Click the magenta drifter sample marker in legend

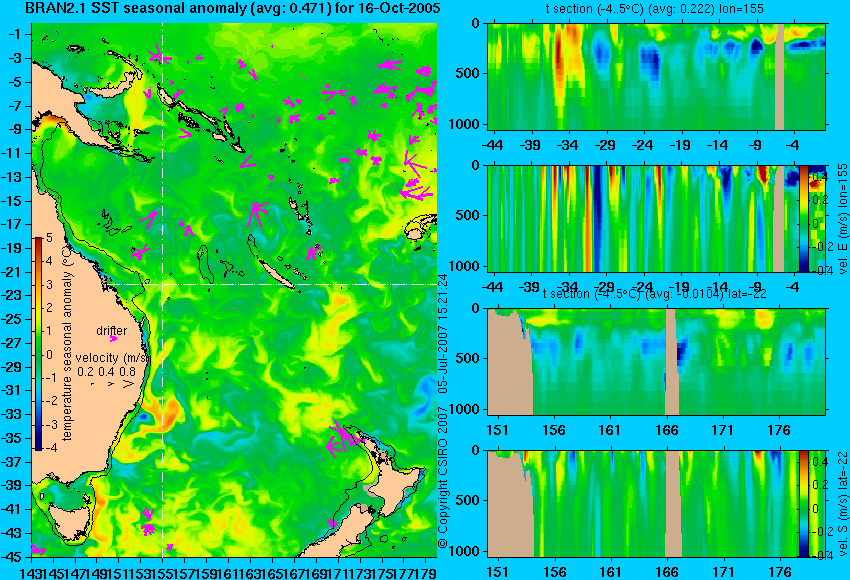click(113, 339)
